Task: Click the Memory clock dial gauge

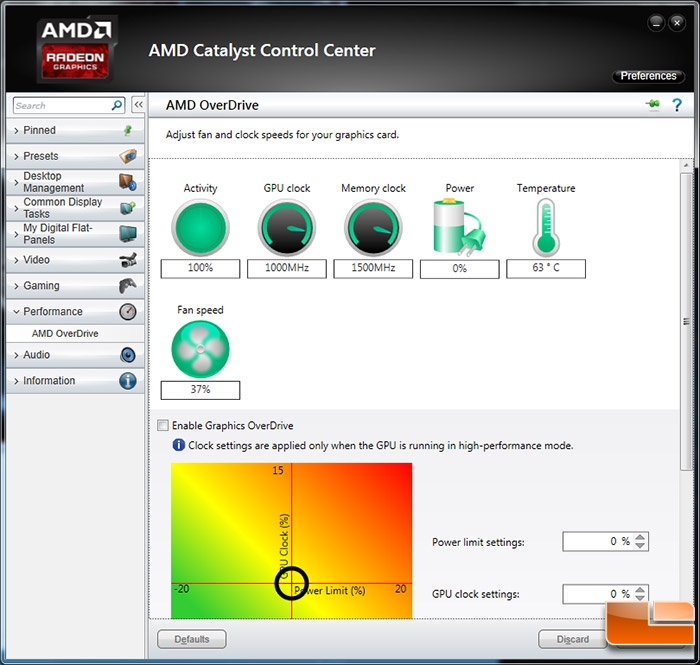Action: click(373, 228)
